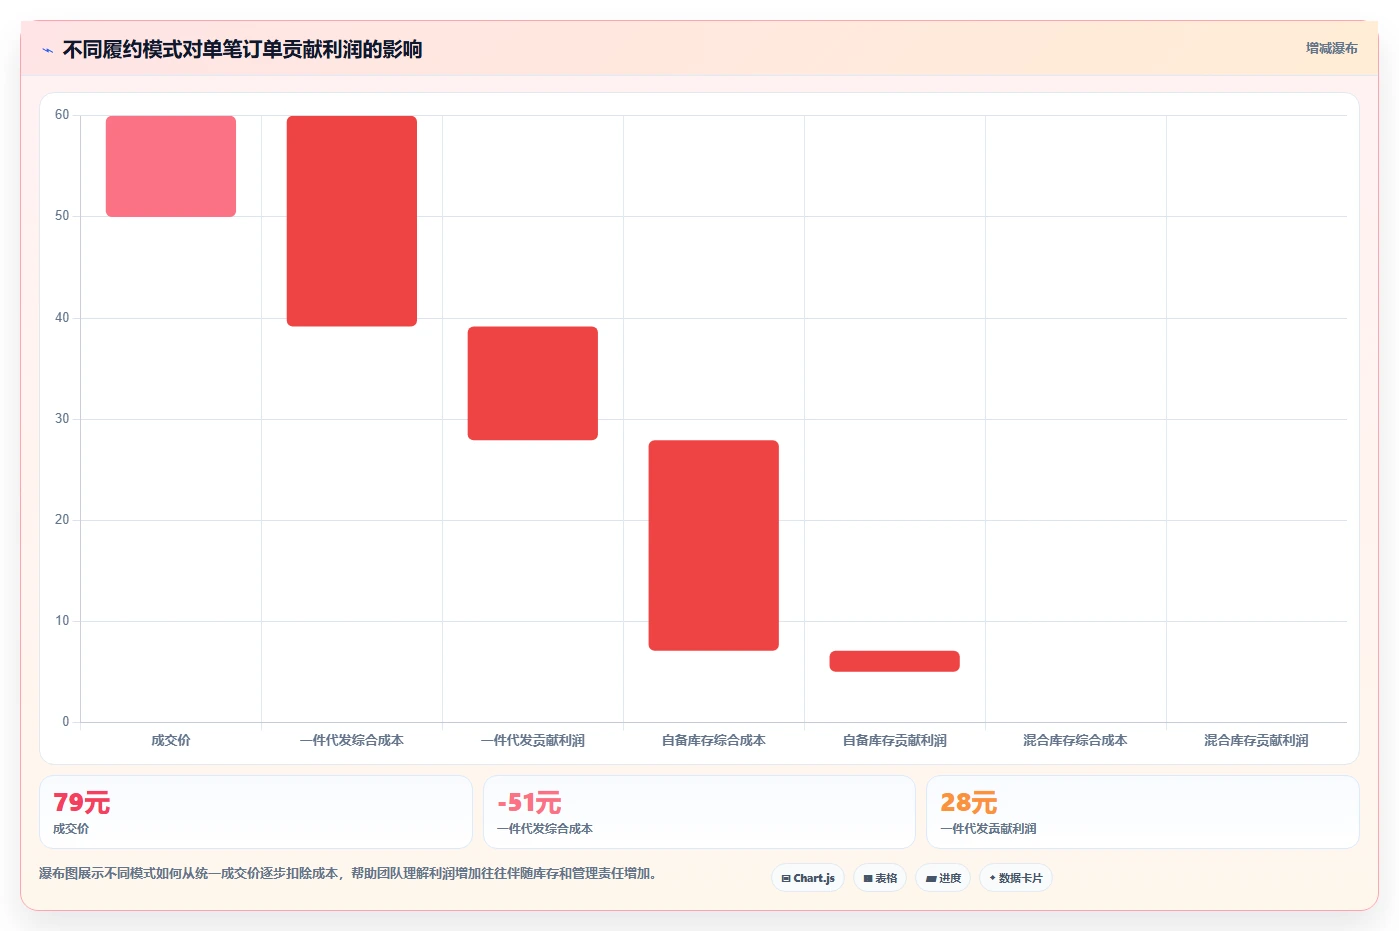Select the 一件代发贡献利润 red bar
The width and height of the screenshot is (1399, 931).
coord(533,383)
